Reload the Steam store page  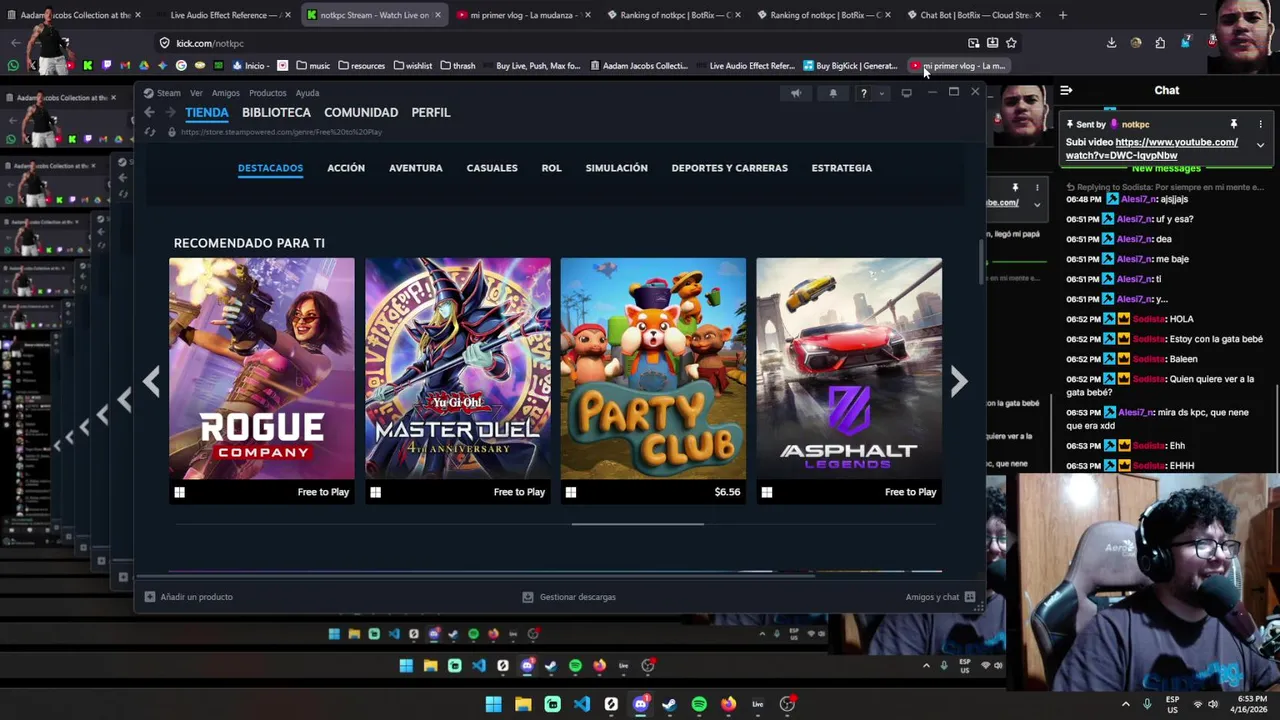click(x=150, y=132)
